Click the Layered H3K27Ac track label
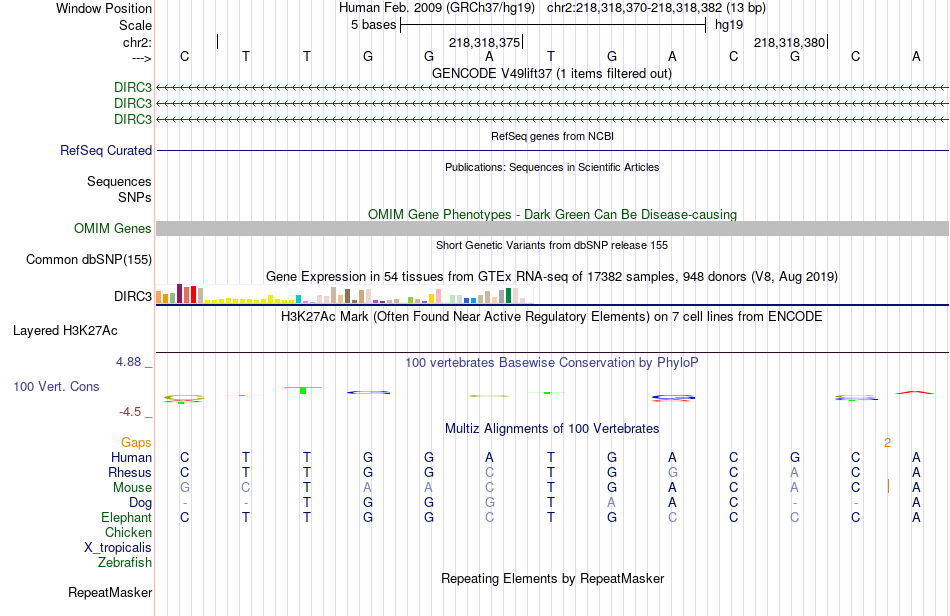 pyautogui.click(x=65, y=331)
